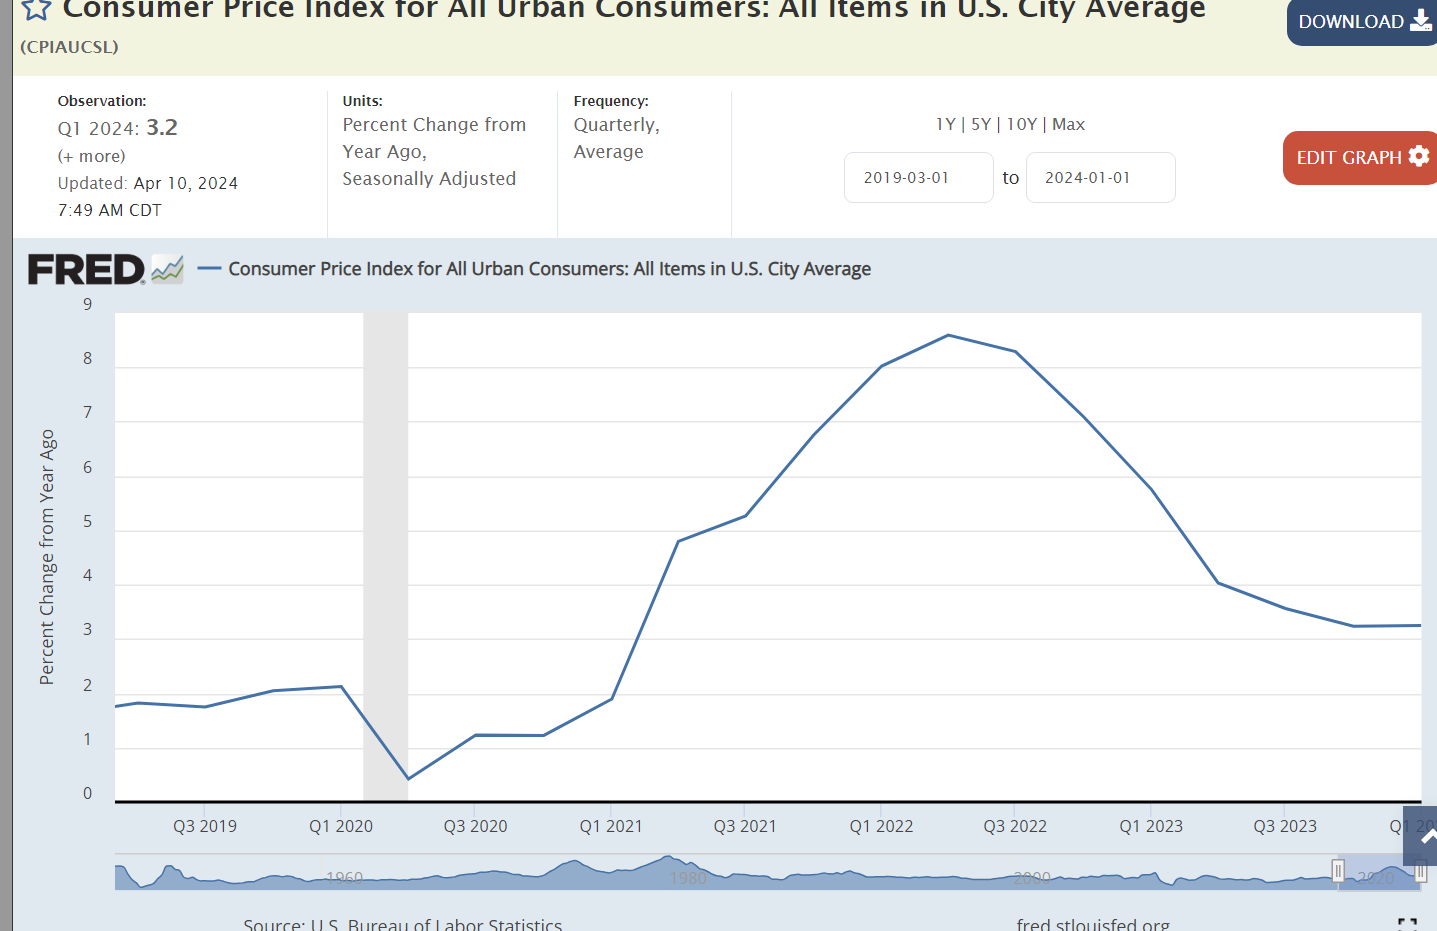The image size is (1437, 931).
Task: Click the favorite star icon beside the title
Action: [36, 9]
